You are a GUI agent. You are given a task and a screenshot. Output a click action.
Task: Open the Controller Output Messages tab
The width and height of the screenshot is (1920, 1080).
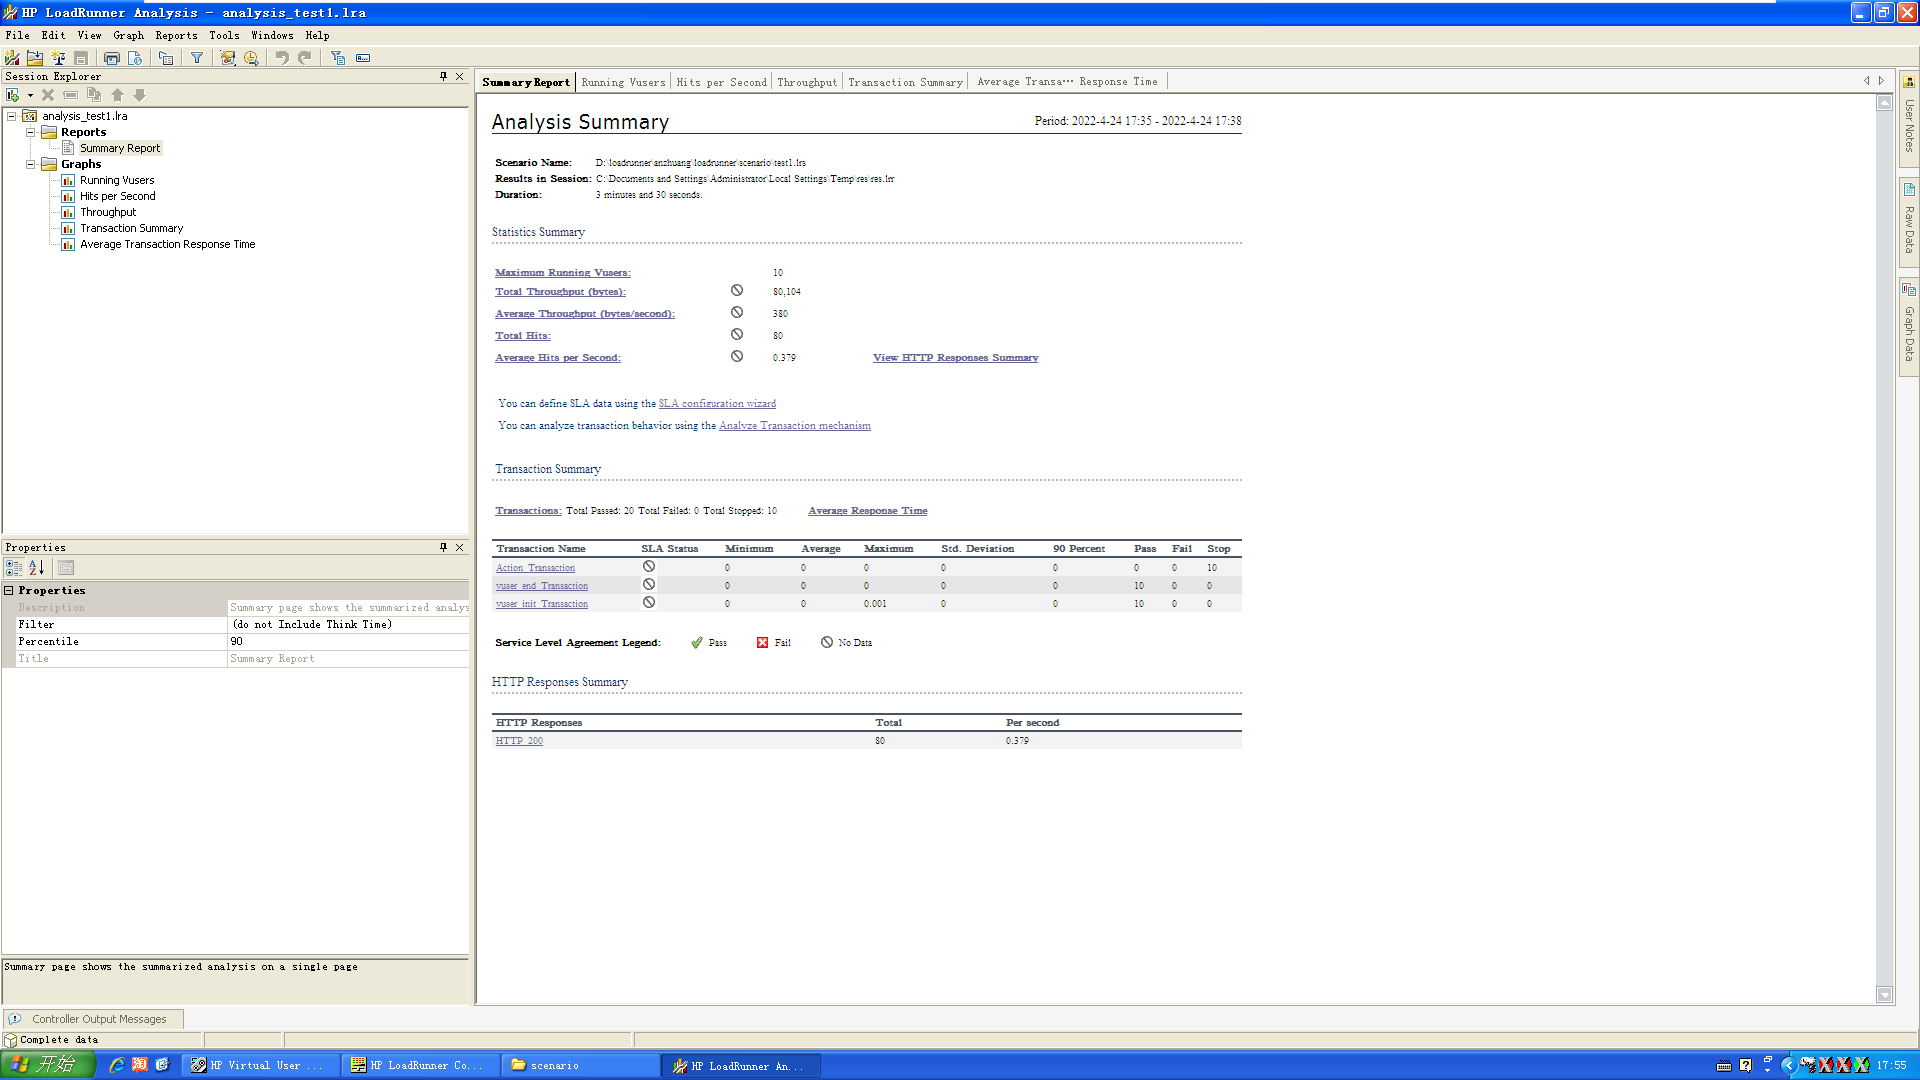pos(92,1019)
